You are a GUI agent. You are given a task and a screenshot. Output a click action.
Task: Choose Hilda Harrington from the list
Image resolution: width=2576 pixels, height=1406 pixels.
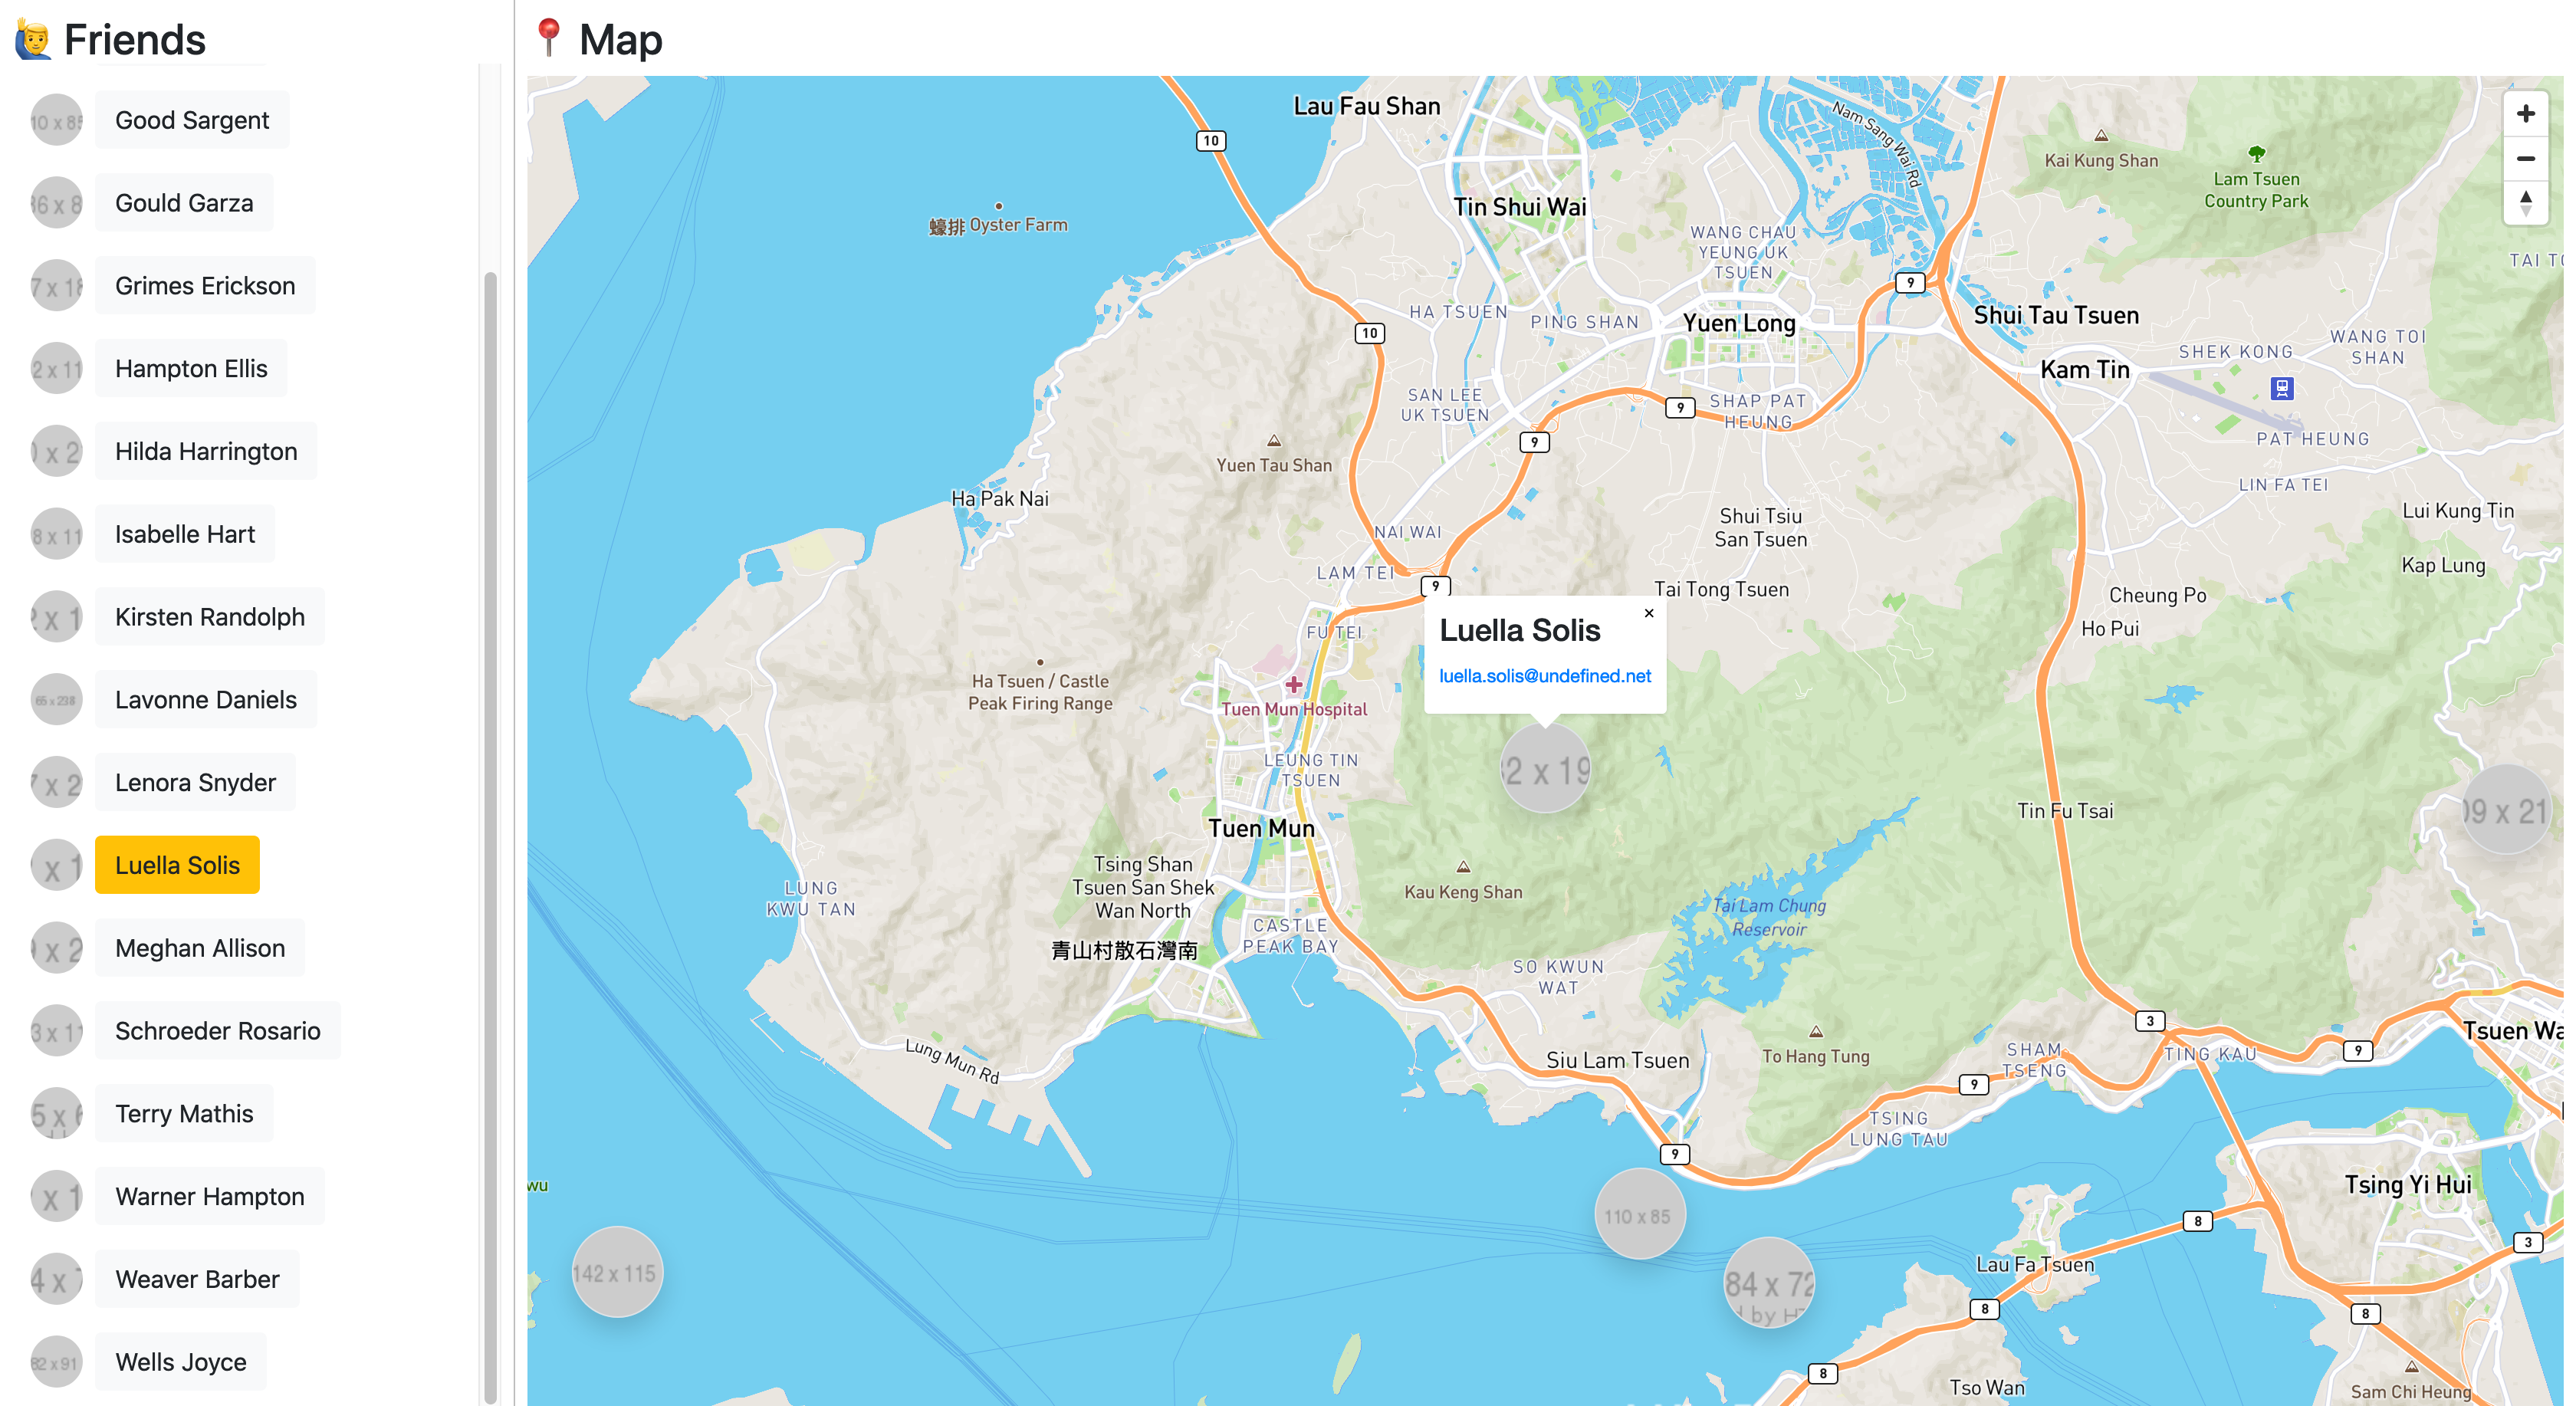tap(206, 451)
